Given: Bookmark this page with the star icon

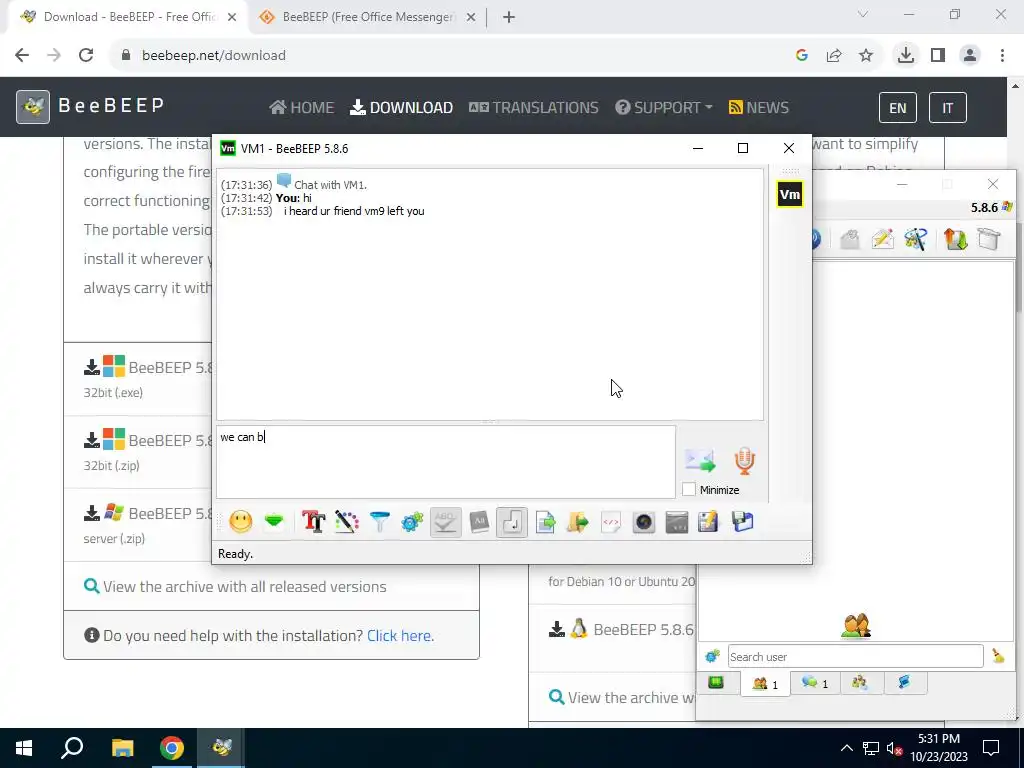Looking at the screenshot, I should coord(866,56).
